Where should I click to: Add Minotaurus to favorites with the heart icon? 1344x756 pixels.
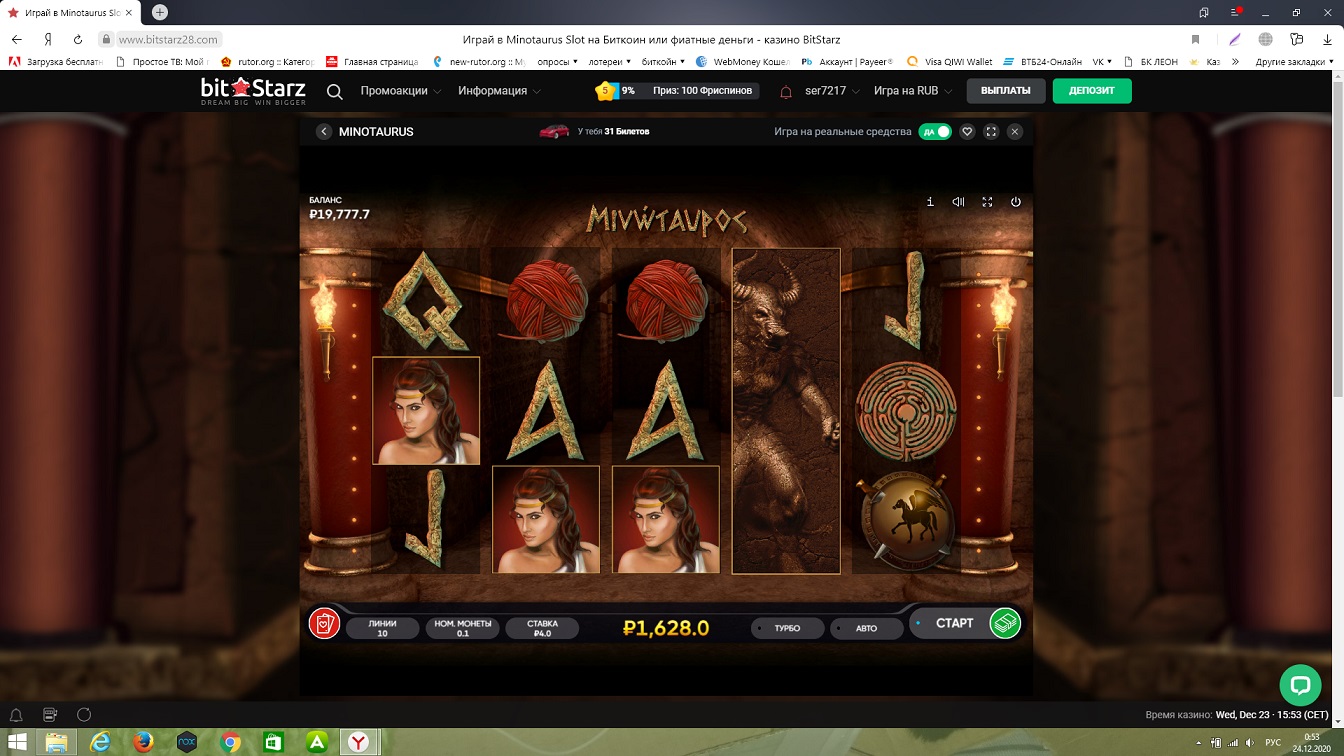967,132
